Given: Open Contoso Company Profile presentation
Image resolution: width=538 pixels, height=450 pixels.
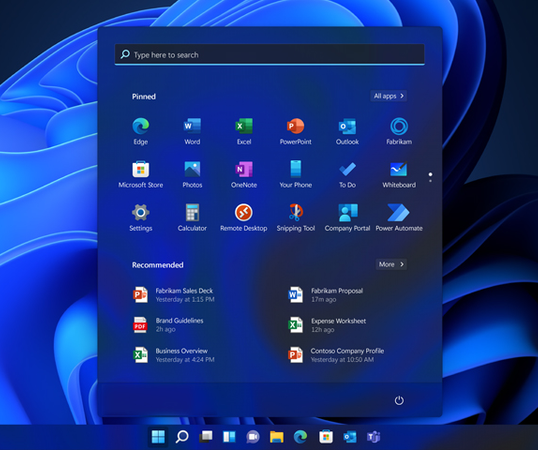Looking at the screenshot, I should pos(336,355).
